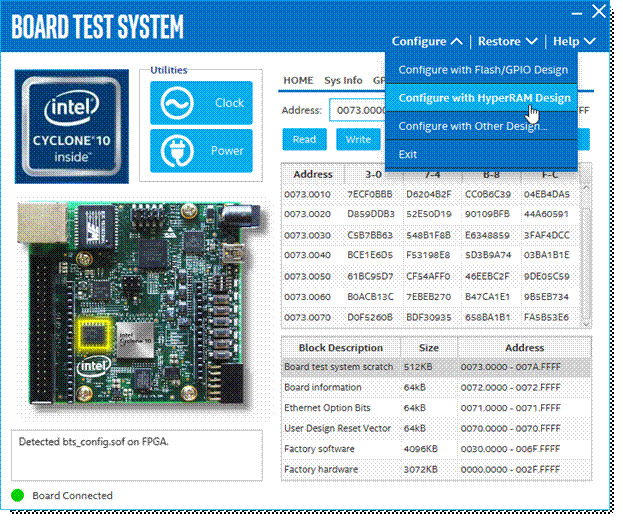Collapse the Configure menu chevron
Screen dimensions: 623x523
tap(457, 41)
